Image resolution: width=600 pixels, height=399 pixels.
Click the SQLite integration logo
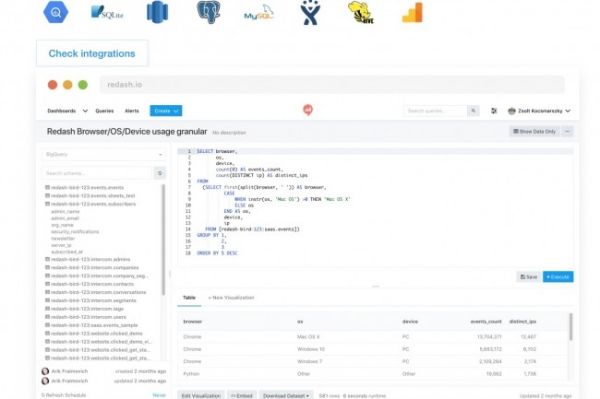click(107, 12)
